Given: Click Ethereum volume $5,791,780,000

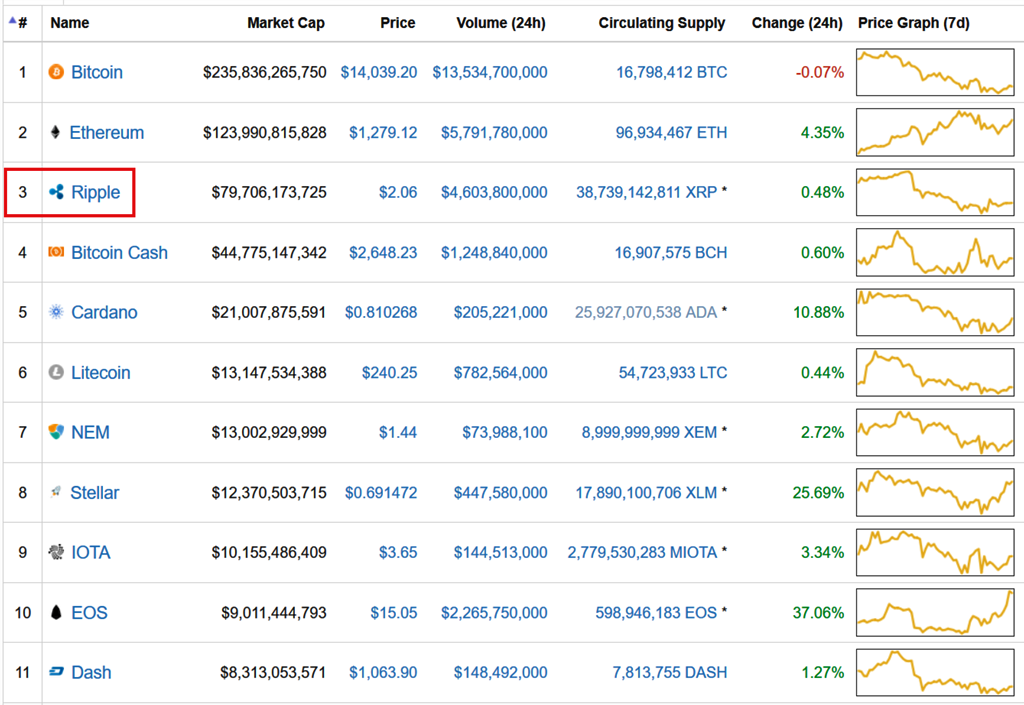Looking at the screenshot, I should coord(494,133).
